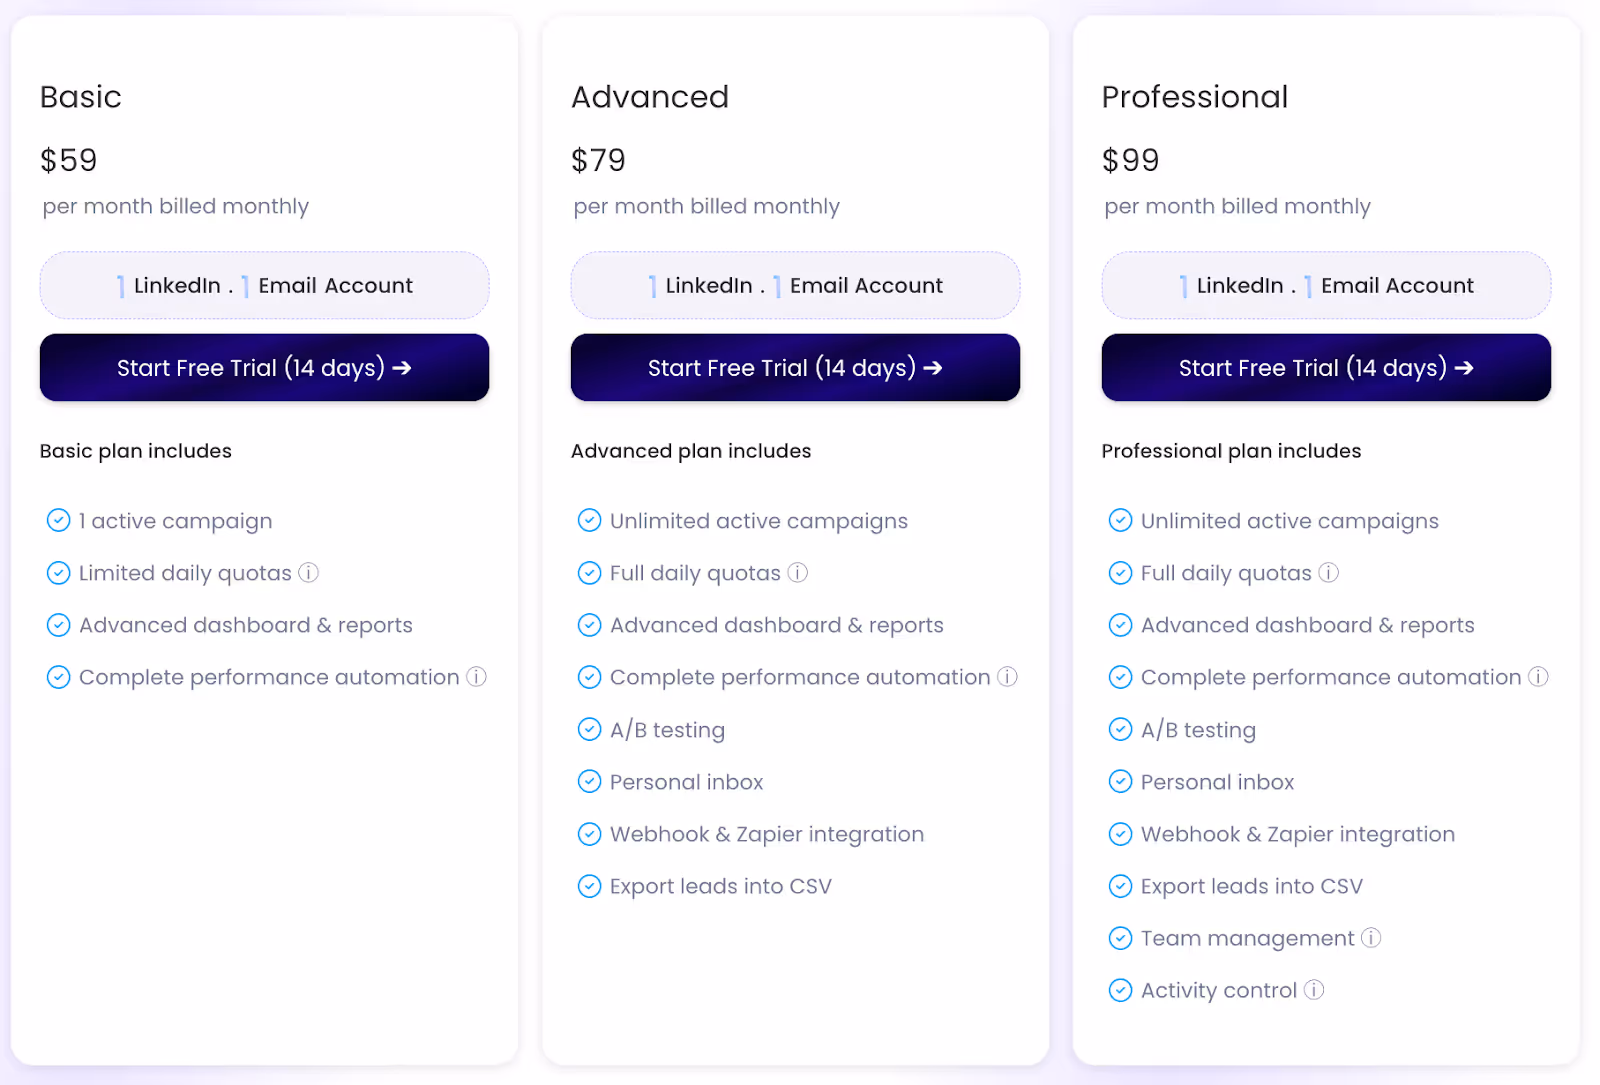1600x1085 pixels.
Task: Click info icon for Full daily quotas in Professional
Action: 1328,573
